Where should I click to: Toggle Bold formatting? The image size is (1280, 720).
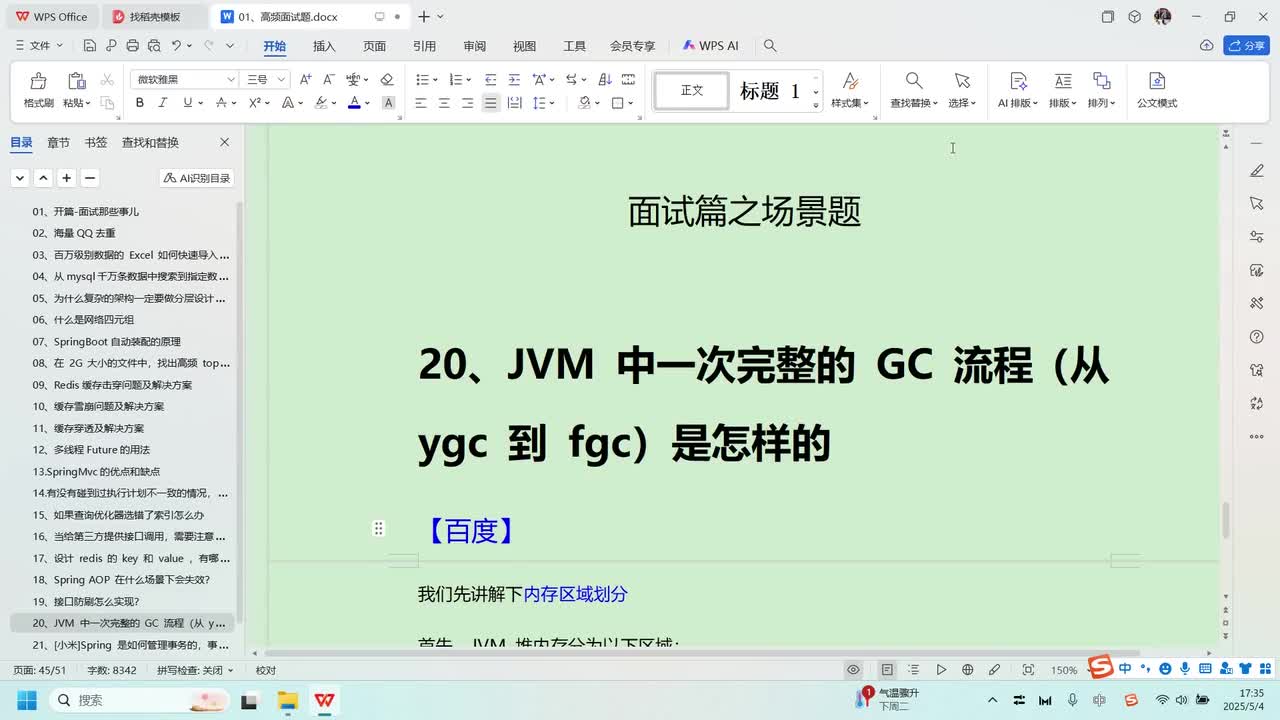coord(140,103)
